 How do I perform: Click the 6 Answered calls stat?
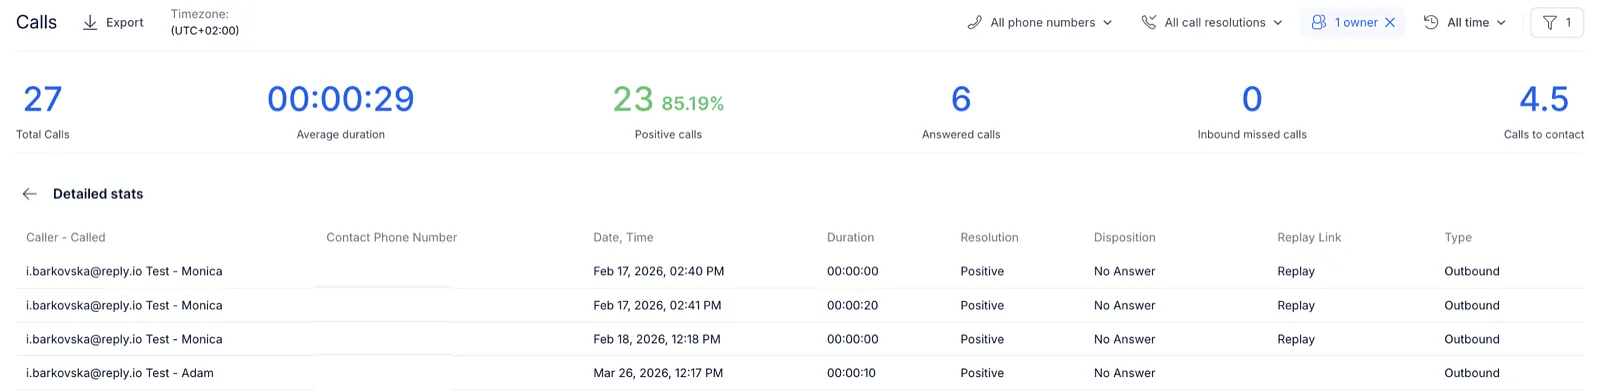point(961,99)
